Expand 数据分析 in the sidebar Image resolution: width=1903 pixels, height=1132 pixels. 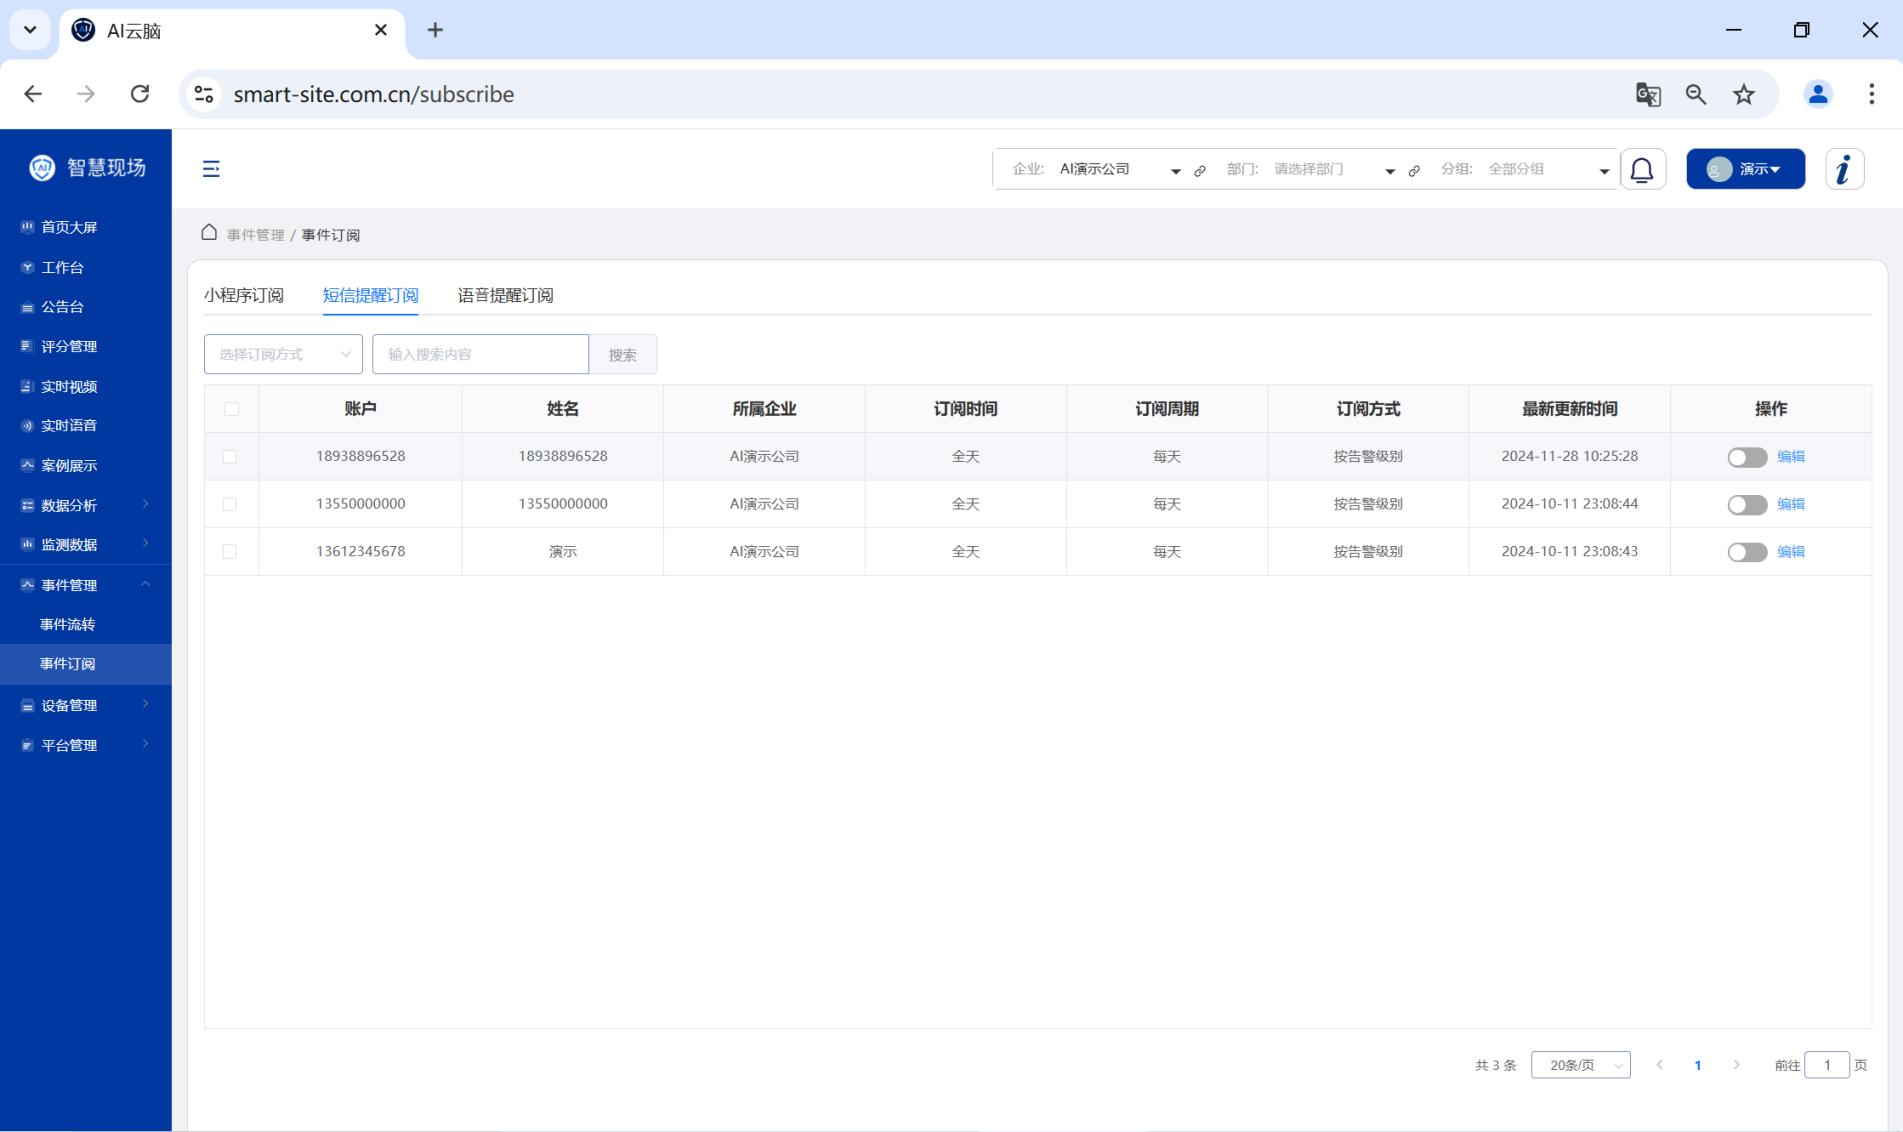pyautogui.click(x=85, y=505)
